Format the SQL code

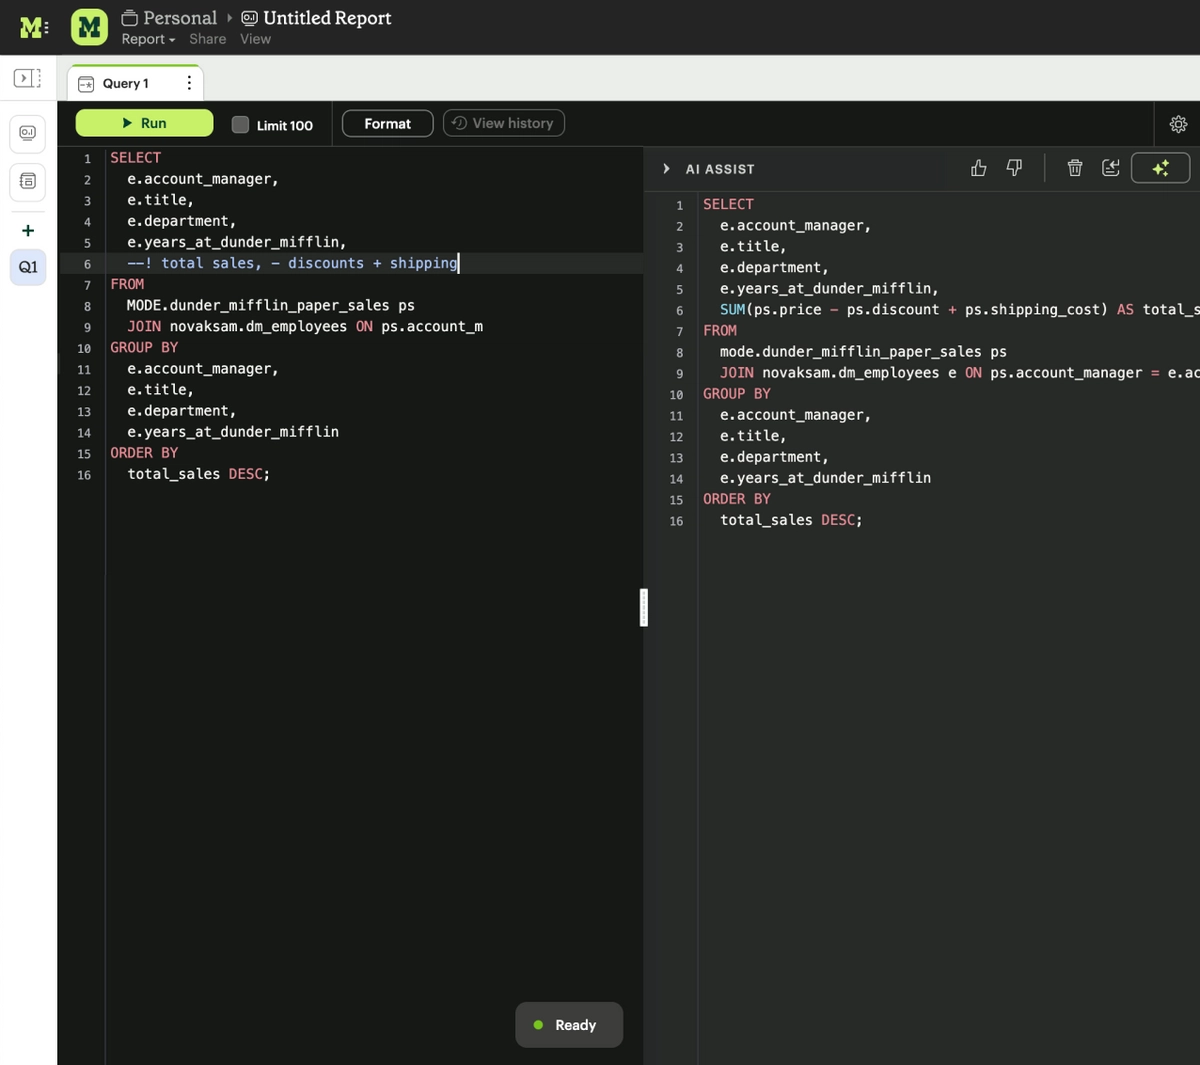(386, 123)
